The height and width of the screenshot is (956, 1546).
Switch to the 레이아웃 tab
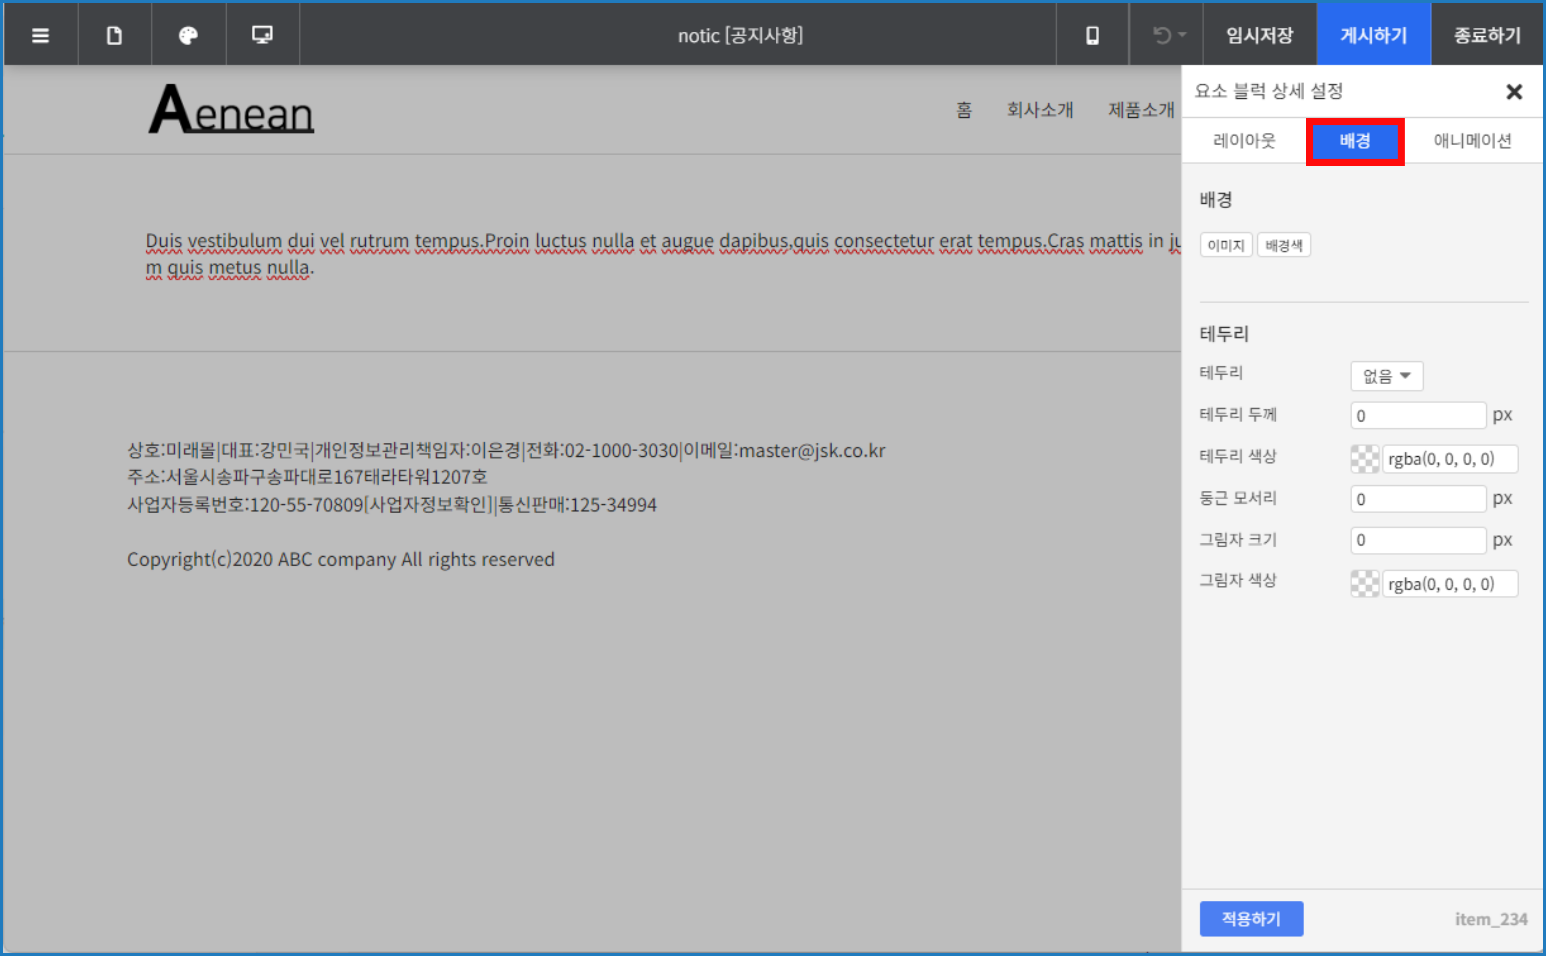[x=1244, y=141]
